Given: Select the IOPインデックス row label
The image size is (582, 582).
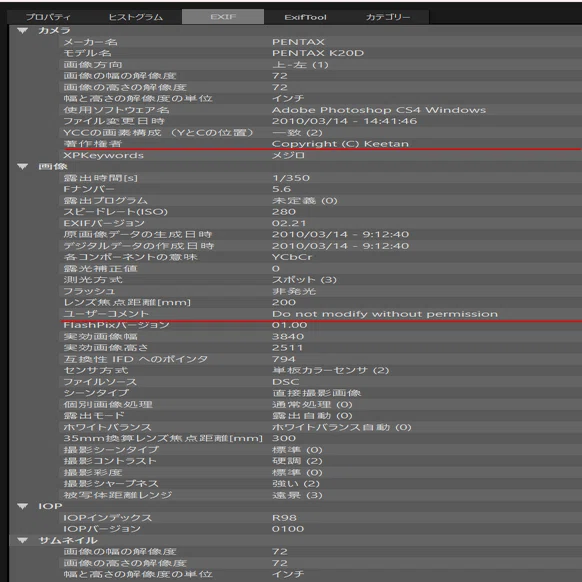Looking at the screenshot, I should [108, 517].
